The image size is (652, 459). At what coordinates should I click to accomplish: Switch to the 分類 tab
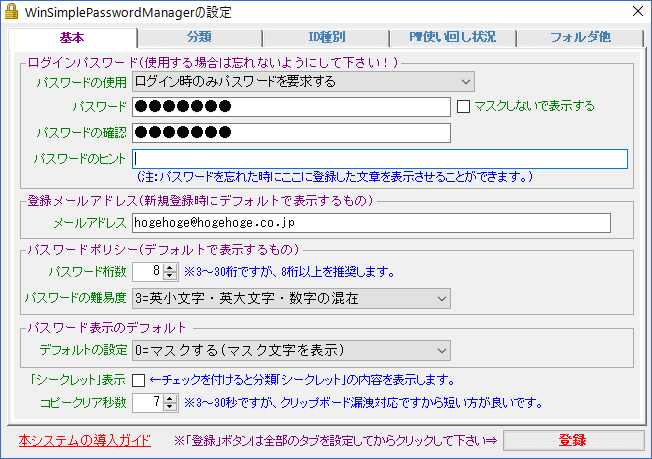coord(199,37)
